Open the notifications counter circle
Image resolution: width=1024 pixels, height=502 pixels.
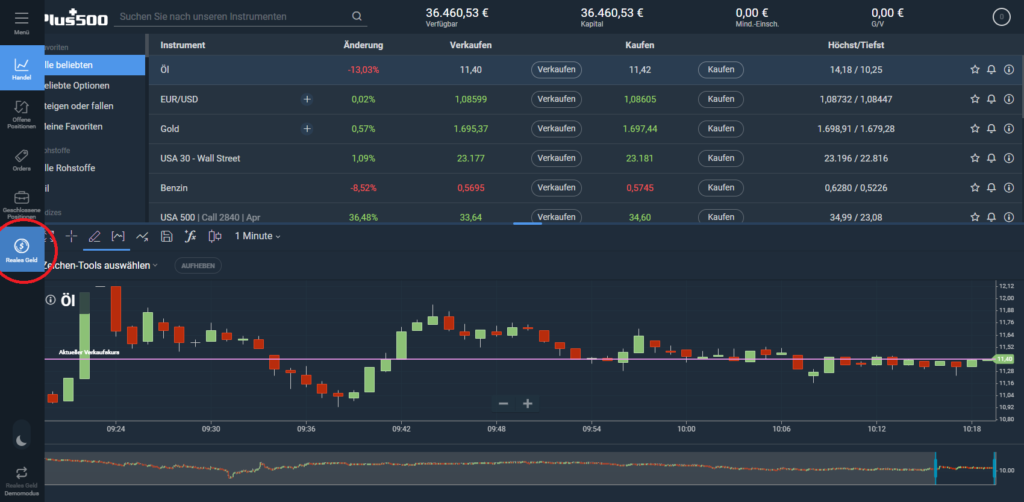[1001, 17]
